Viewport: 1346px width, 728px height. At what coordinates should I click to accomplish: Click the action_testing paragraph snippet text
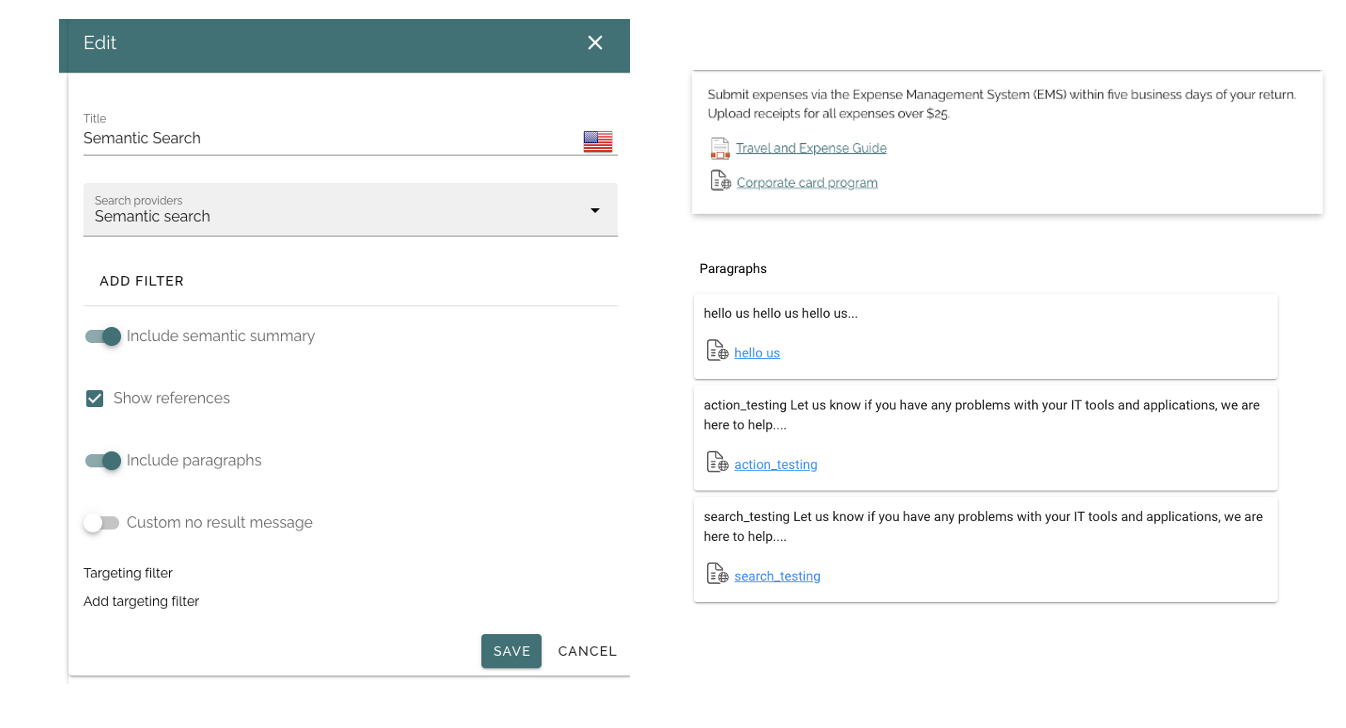981,415
